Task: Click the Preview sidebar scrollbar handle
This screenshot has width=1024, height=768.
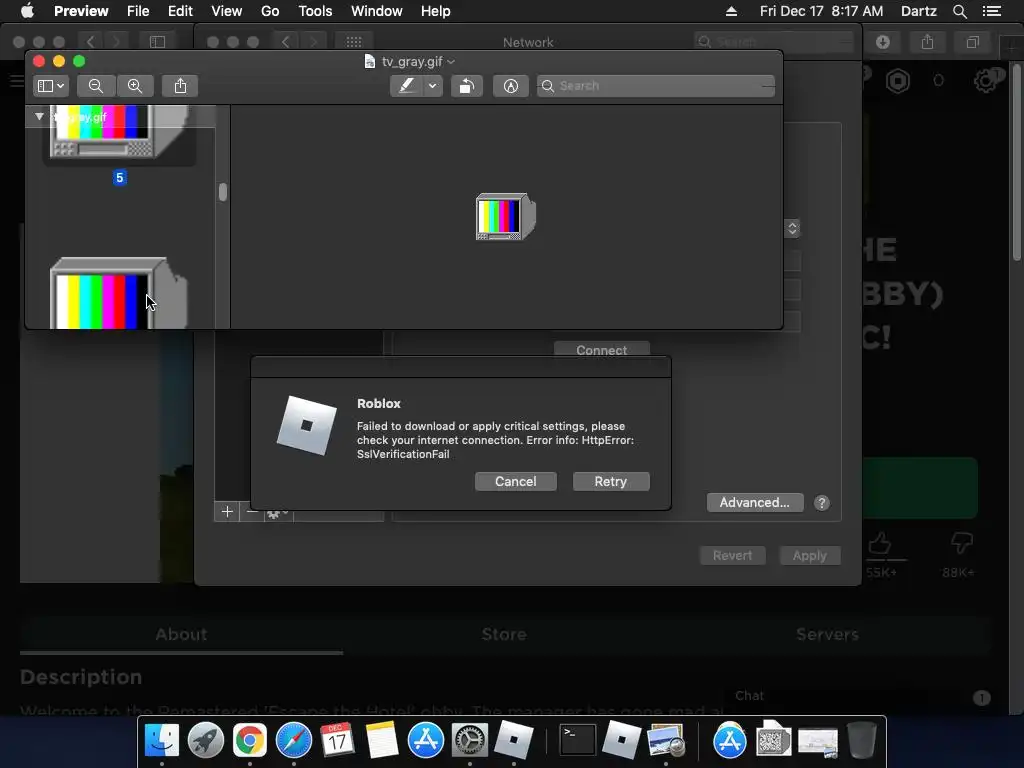Action: [x=223, y=192]
